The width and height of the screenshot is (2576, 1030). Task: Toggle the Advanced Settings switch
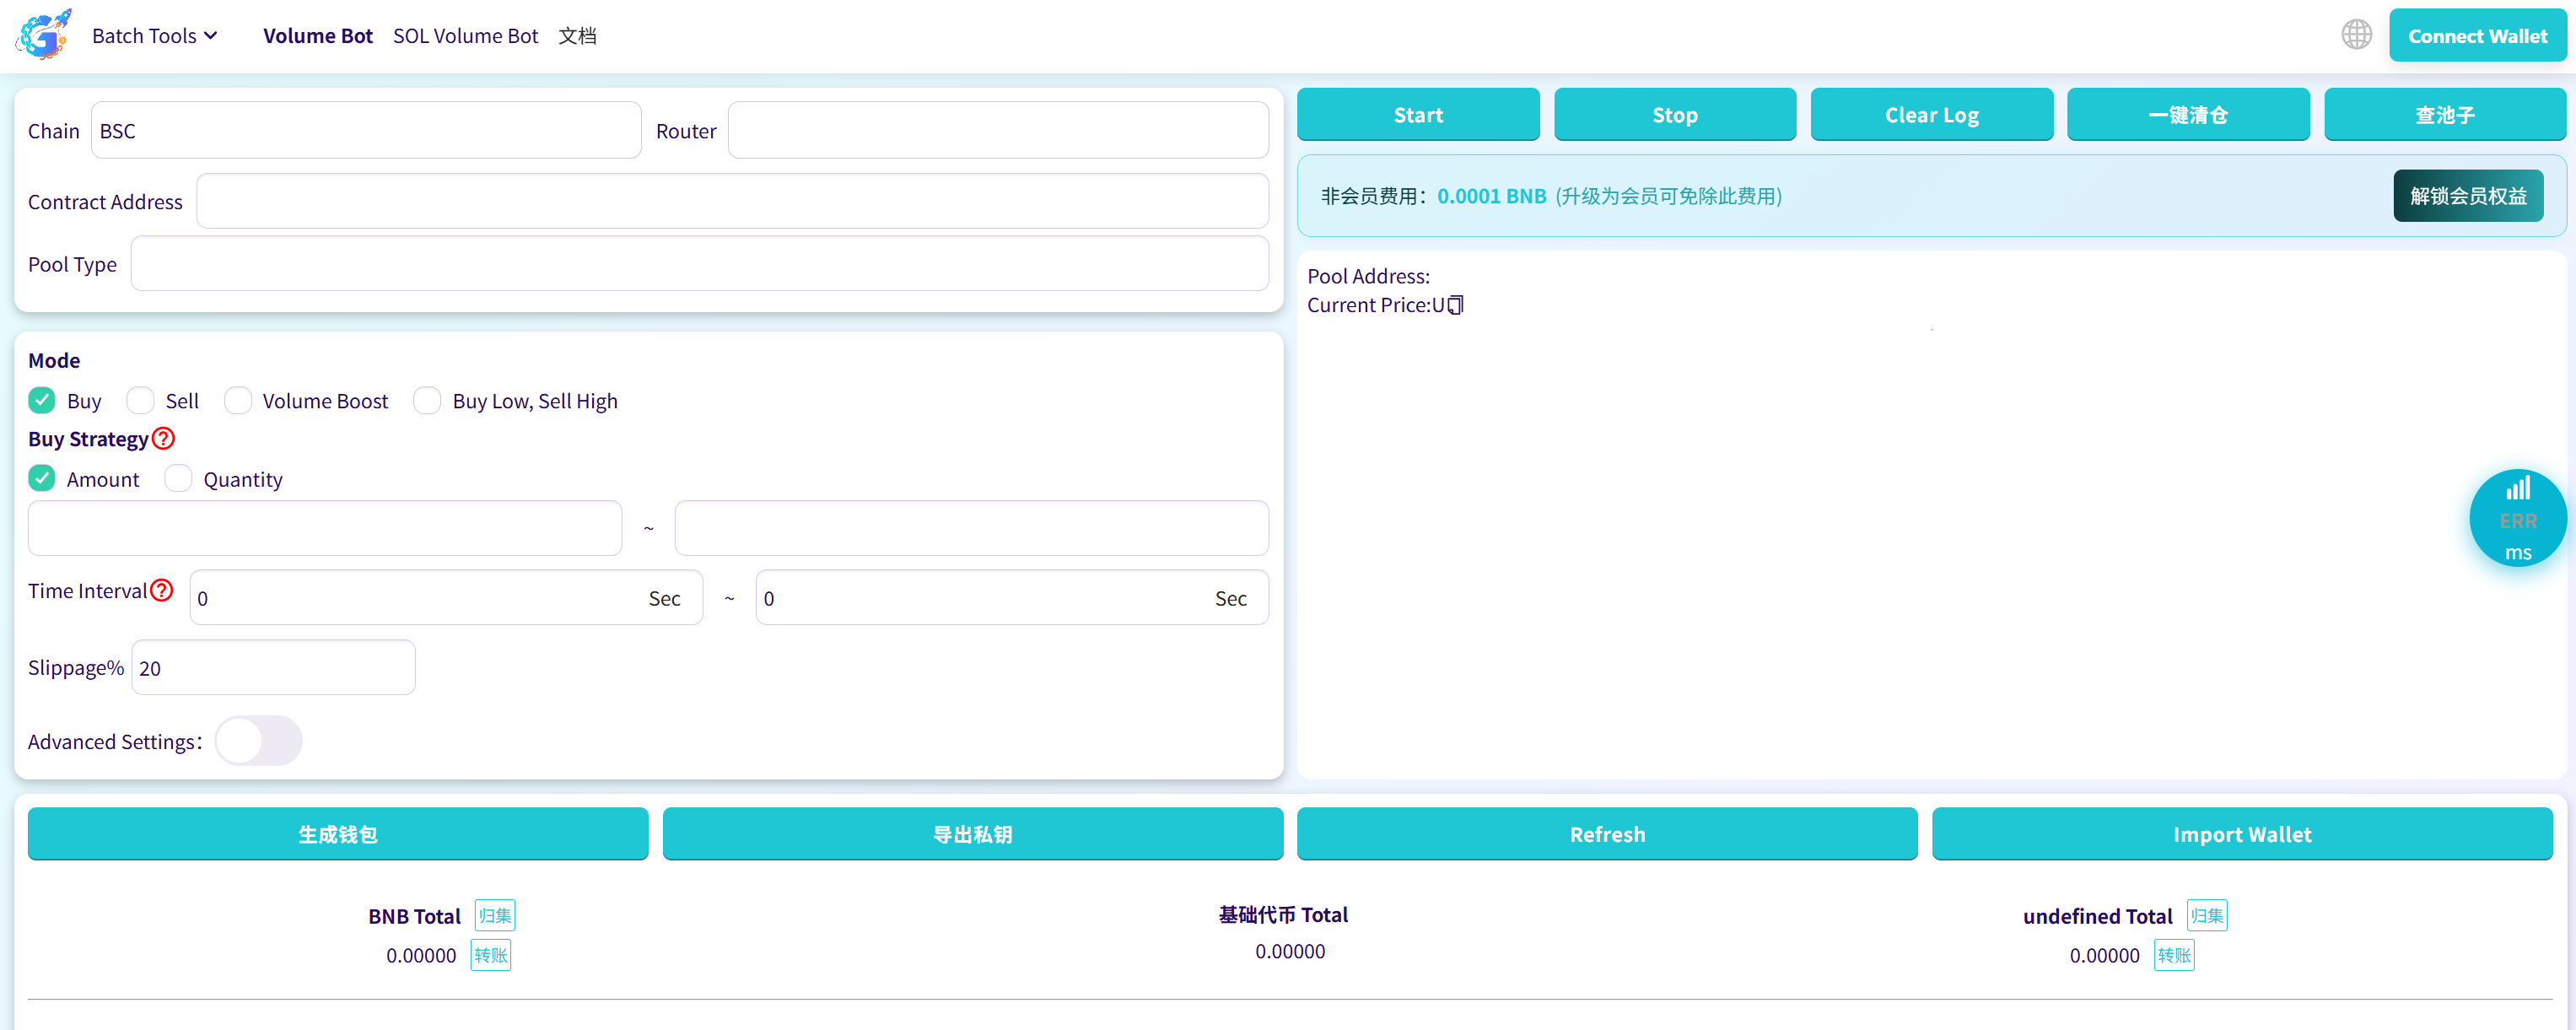(x=258, y=741)
